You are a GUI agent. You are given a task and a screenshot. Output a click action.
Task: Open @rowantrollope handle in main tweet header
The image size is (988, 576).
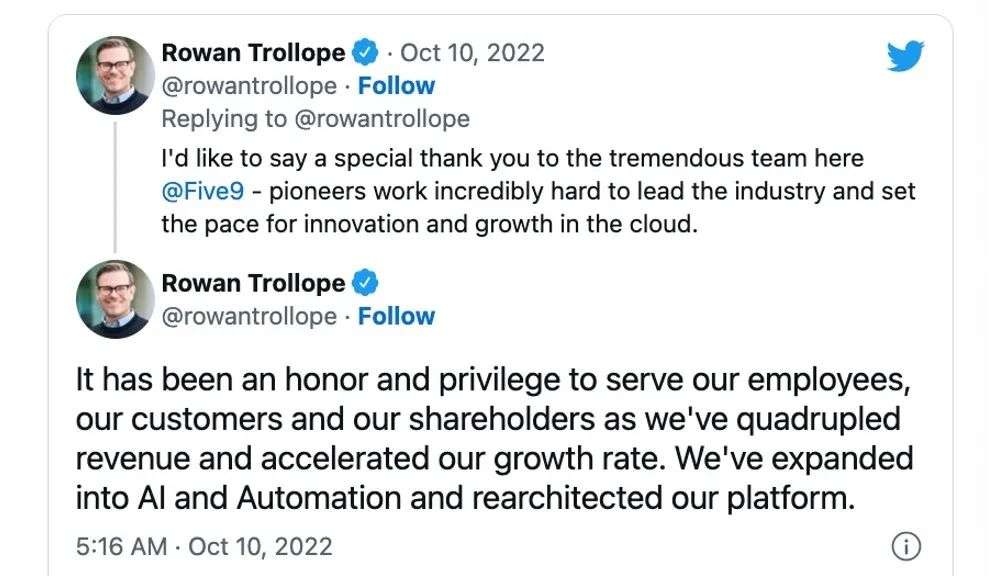coord(250,317)
